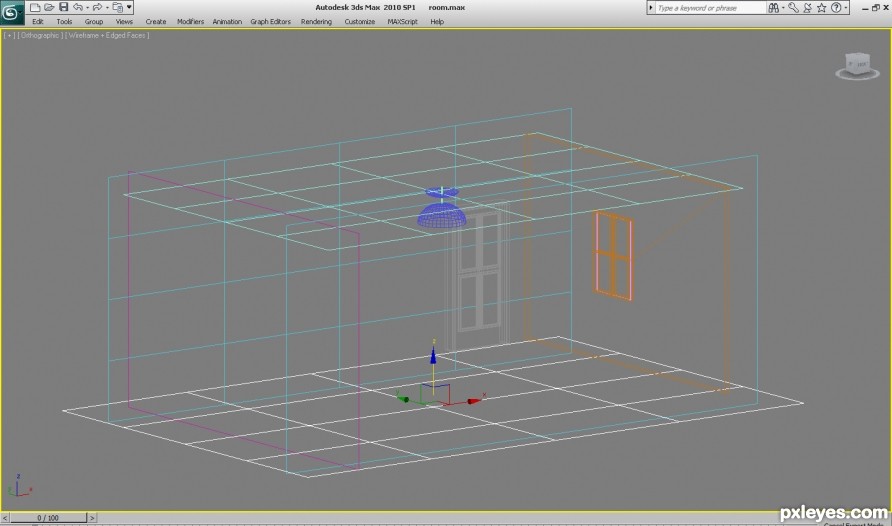Open the Rendering menu

pyautogui.click(x=316, y=22)
